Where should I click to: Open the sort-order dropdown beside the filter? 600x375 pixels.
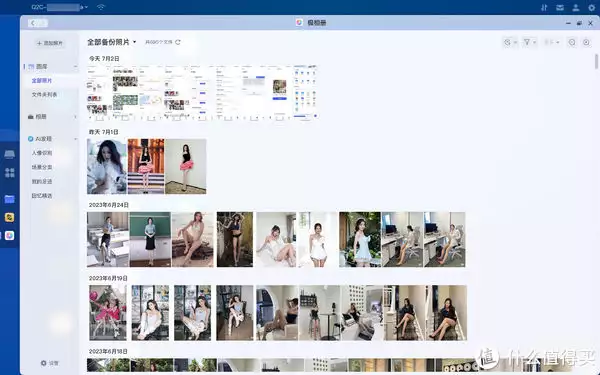tap(552, 42)
